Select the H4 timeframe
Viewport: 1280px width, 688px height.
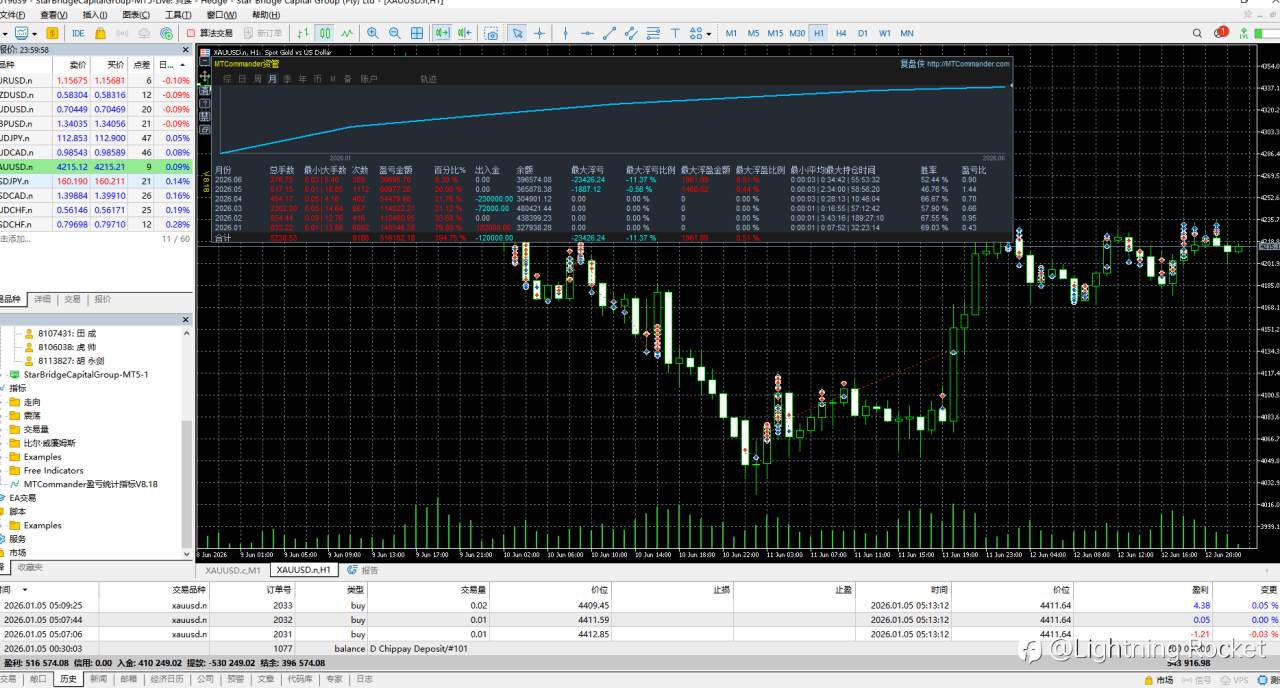pyautogui.click(x=841, y=33)
